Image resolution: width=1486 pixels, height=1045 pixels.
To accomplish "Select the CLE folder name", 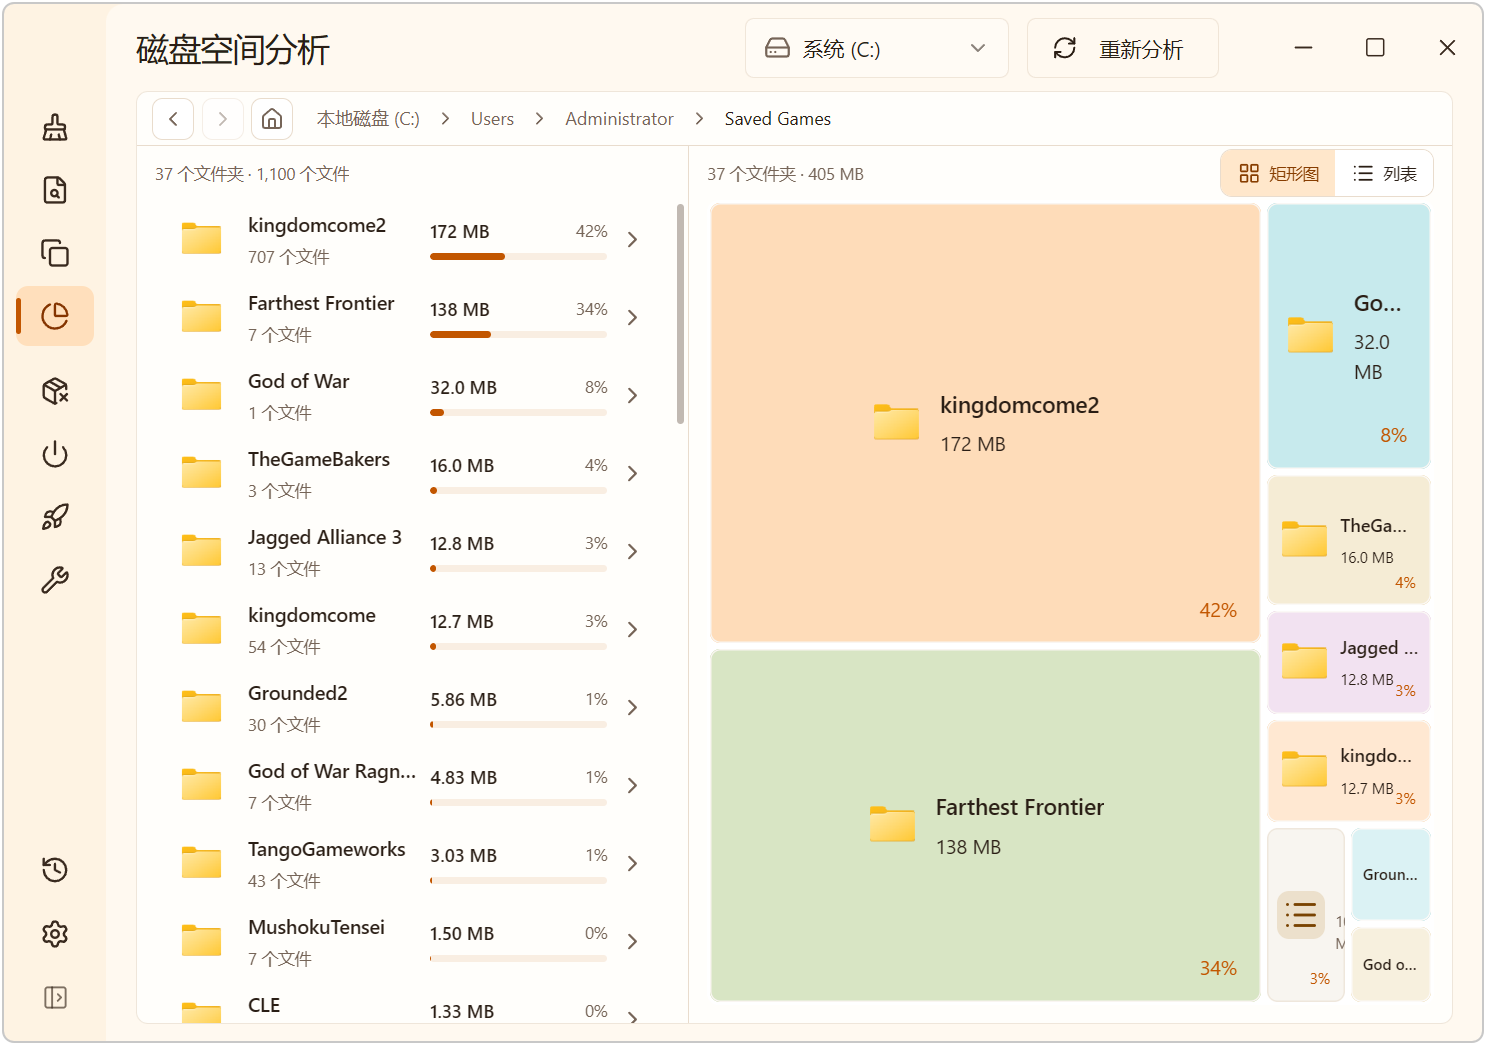I will tap(264, 1005).
